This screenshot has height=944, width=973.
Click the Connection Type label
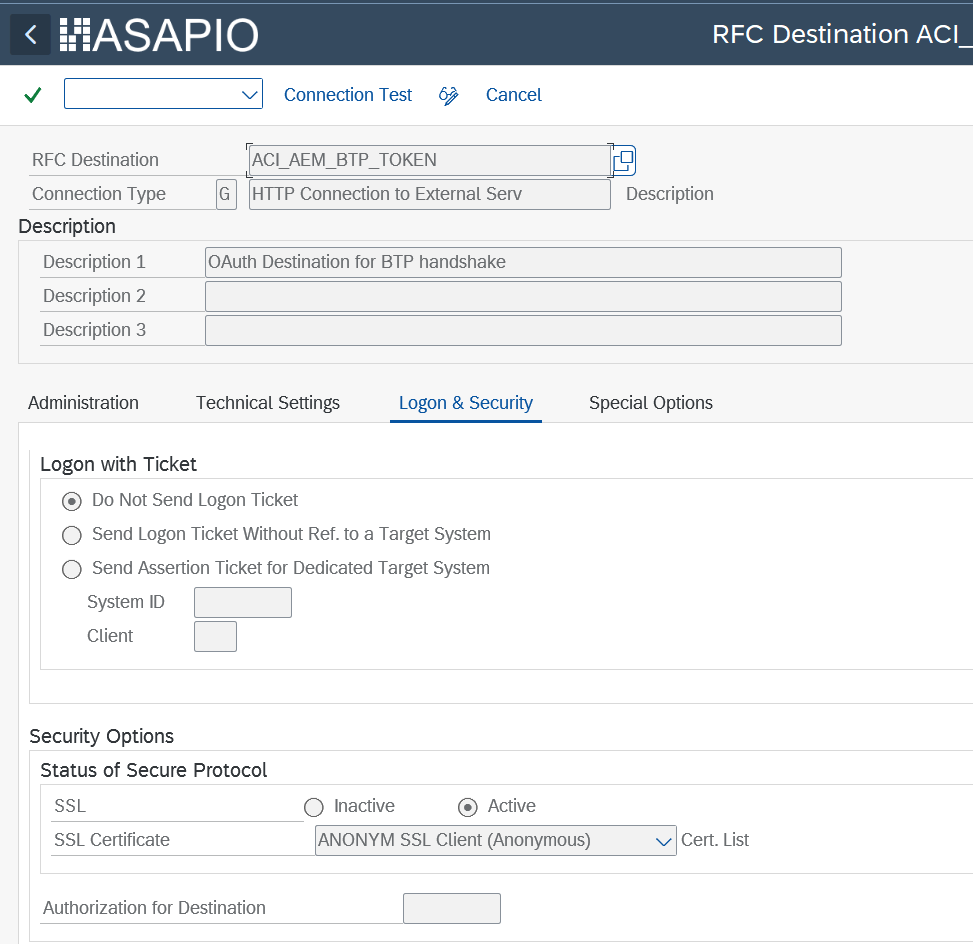tap(99, 194)
